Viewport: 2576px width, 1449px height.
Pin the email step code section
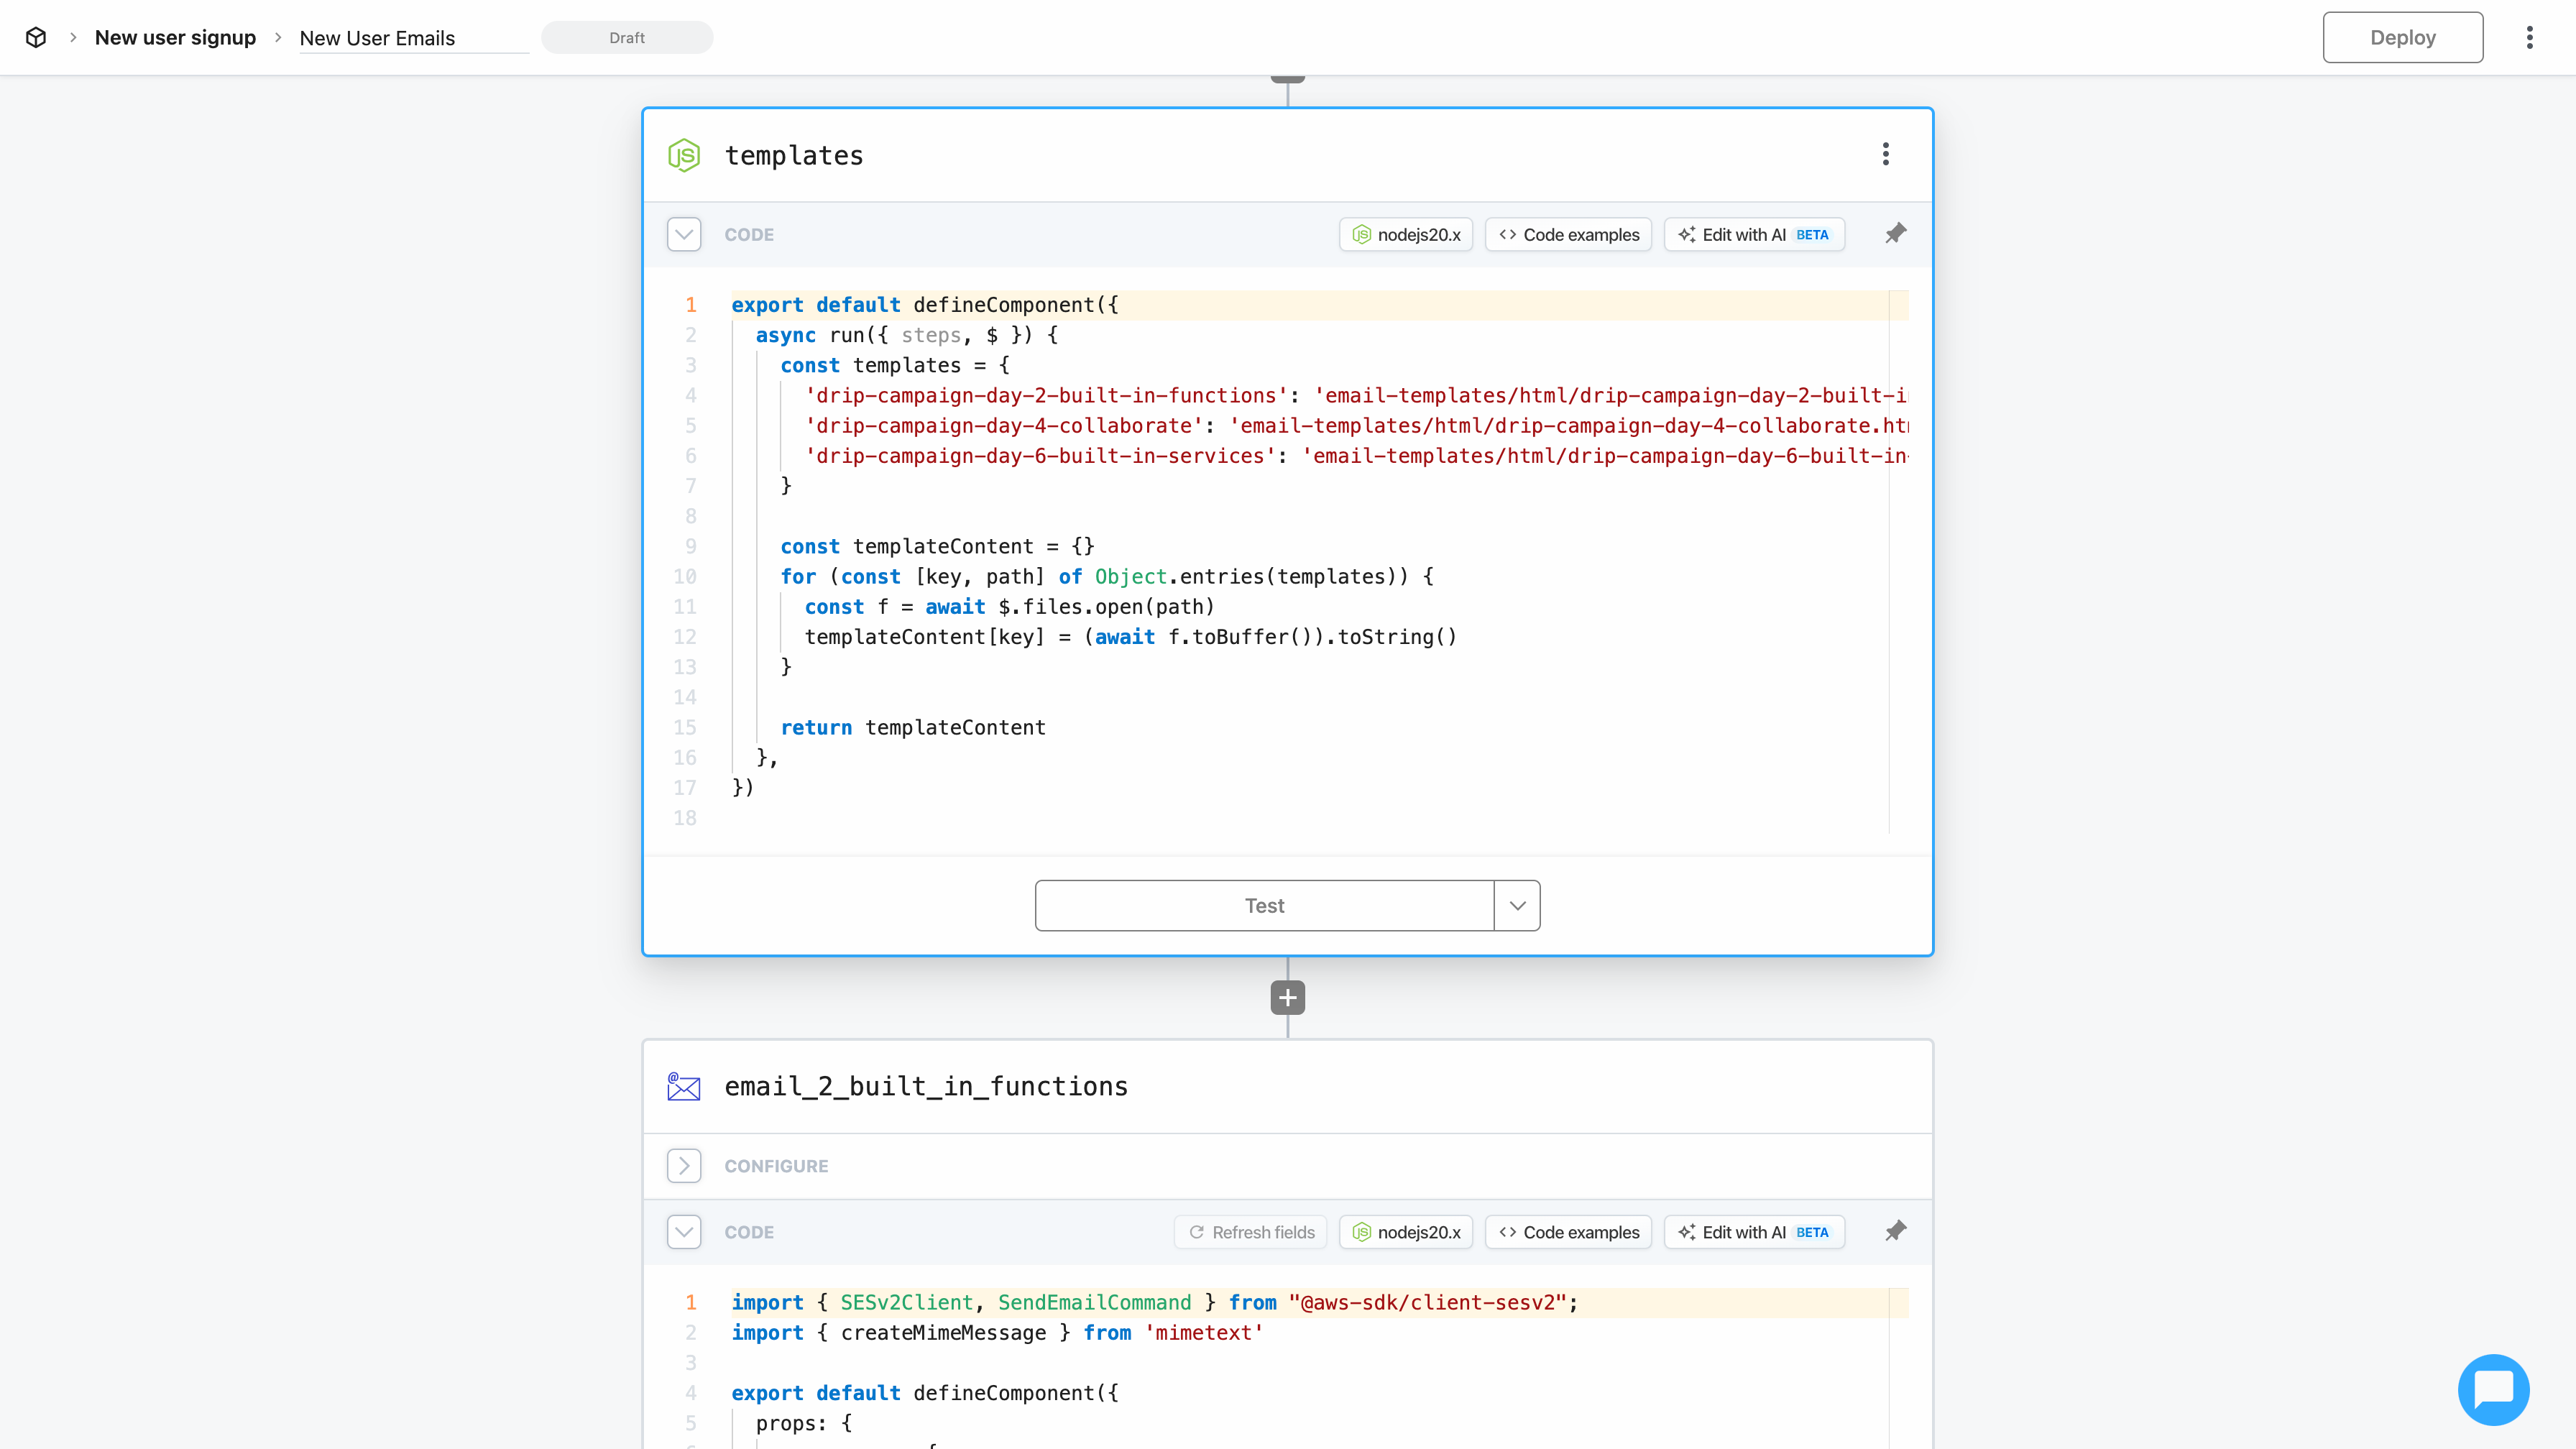pos(1895,1231)
